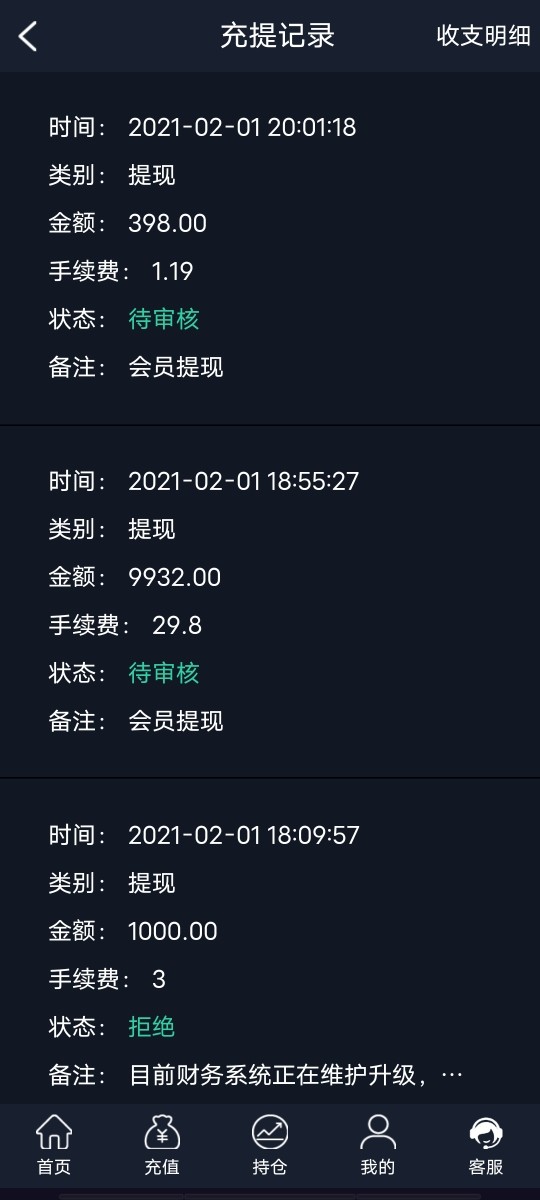Open 收支明细 link at top right

pos(483,36)
